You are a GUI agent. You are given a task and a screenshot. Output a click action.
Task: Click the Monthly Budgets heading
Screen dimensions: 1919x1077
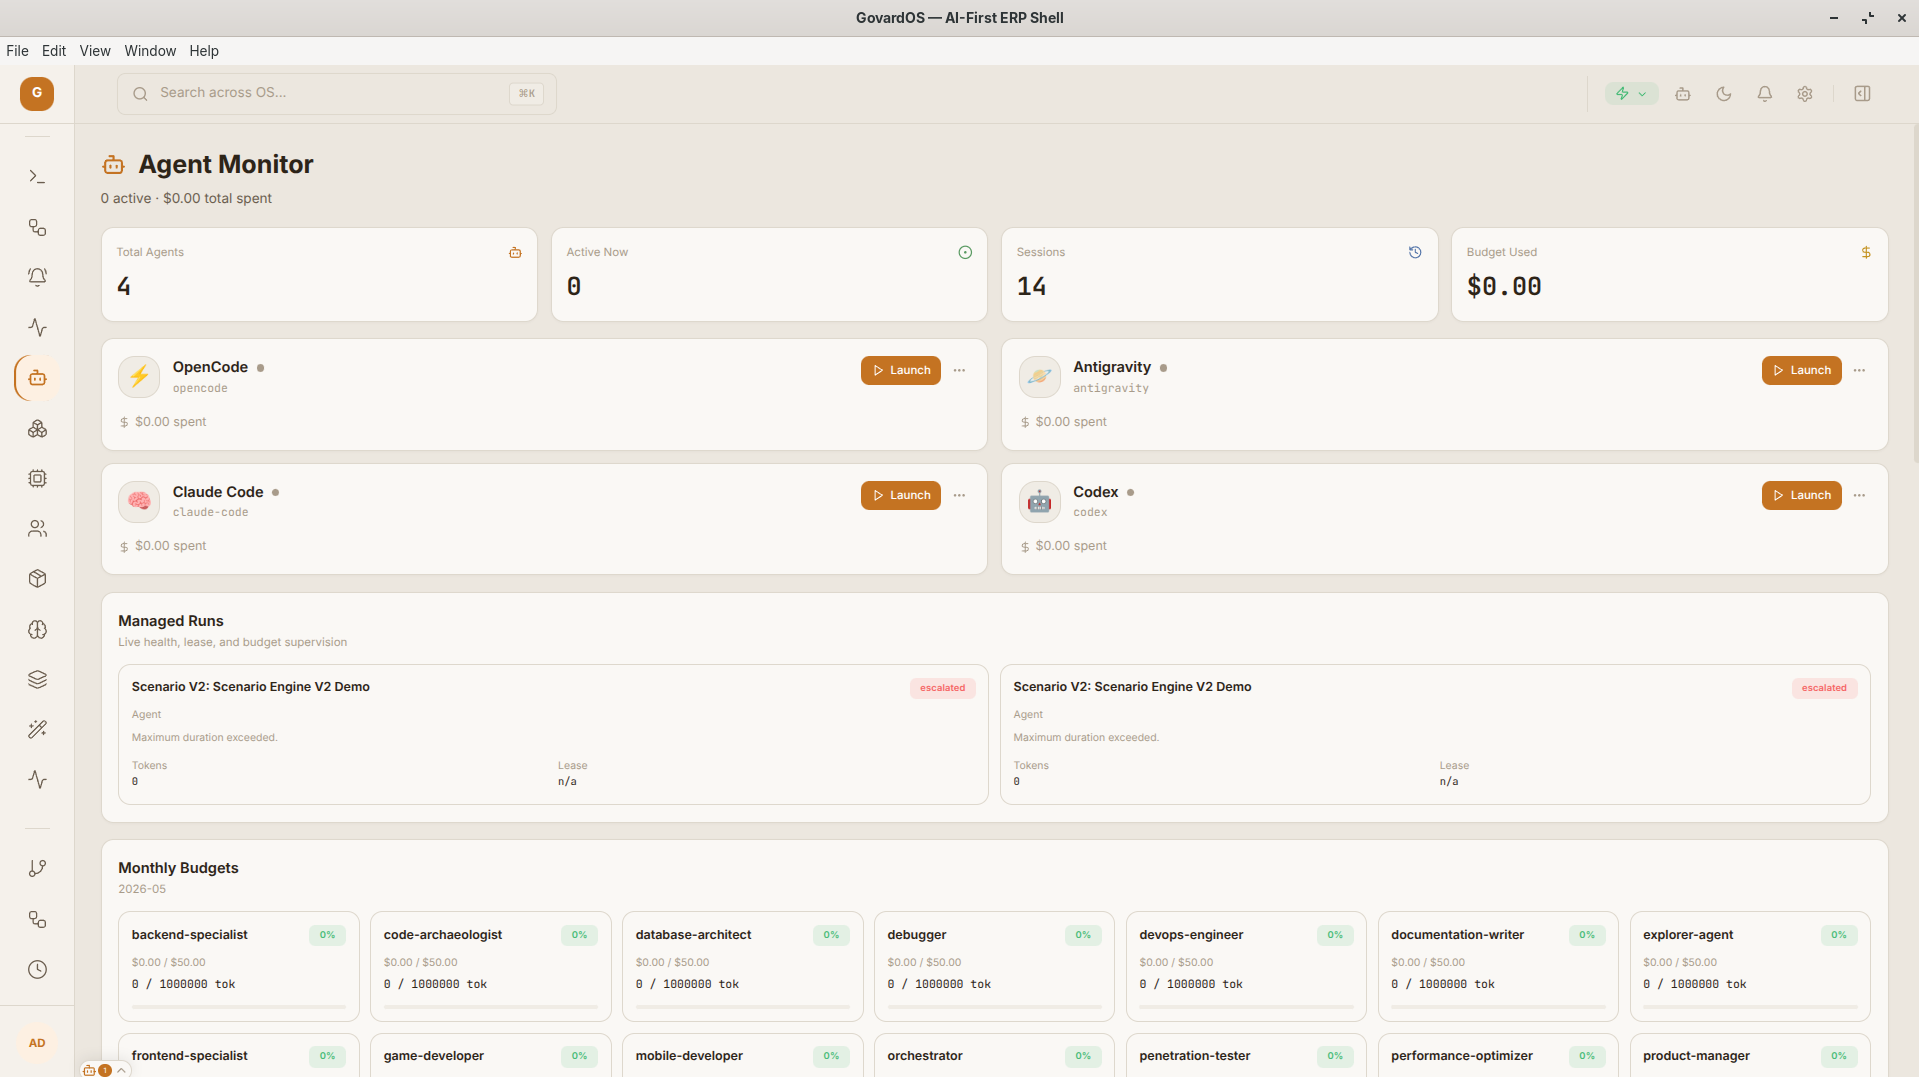point(178,868)
